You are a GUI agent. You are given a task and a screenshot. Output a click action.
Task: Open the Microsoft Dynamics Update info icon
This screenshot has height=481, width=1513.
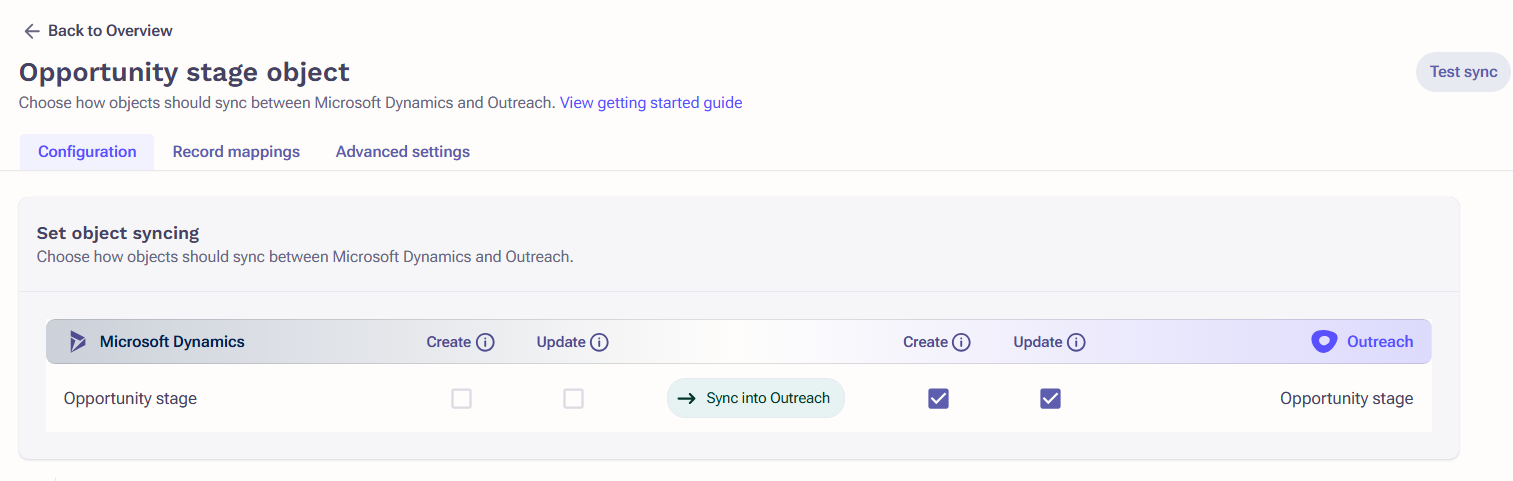(x=600, y=342)
